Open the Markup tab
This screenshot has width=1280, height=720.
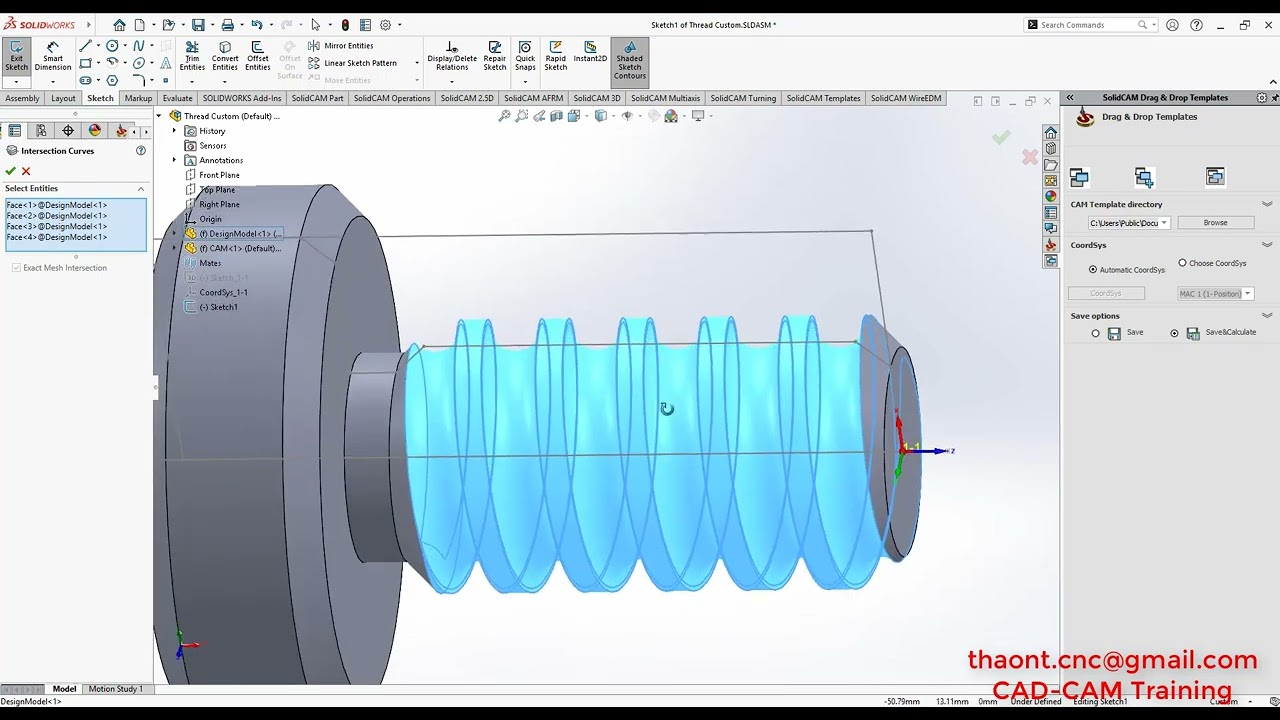click(x=138, y=98)
